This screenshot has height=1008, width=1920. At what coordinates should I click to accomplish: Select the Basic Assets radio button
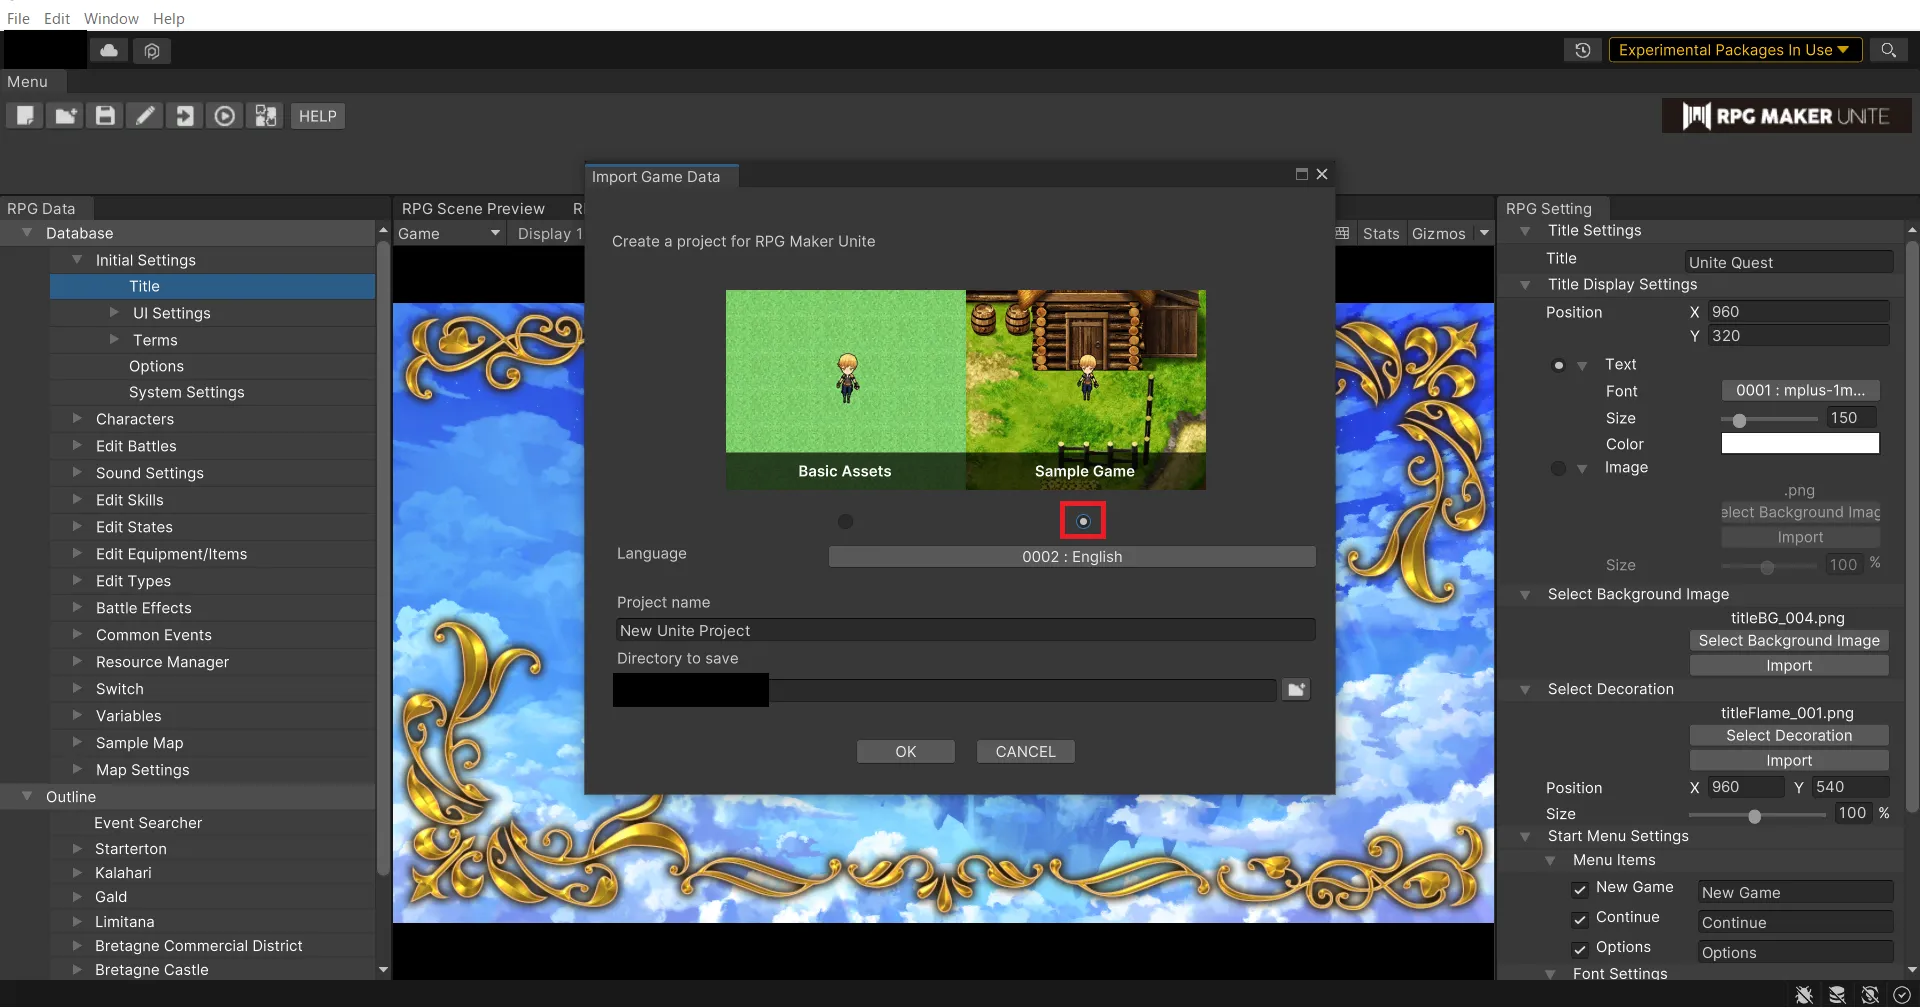[x=845, y=522]
